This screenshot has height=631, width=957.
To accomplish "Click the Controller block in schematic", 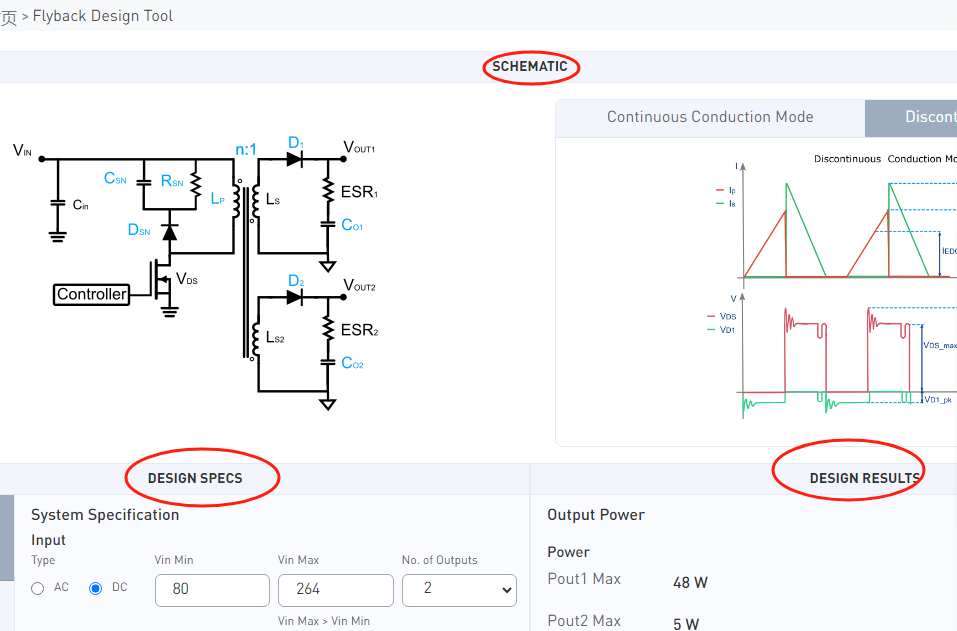I will click(x=92, y=294).
